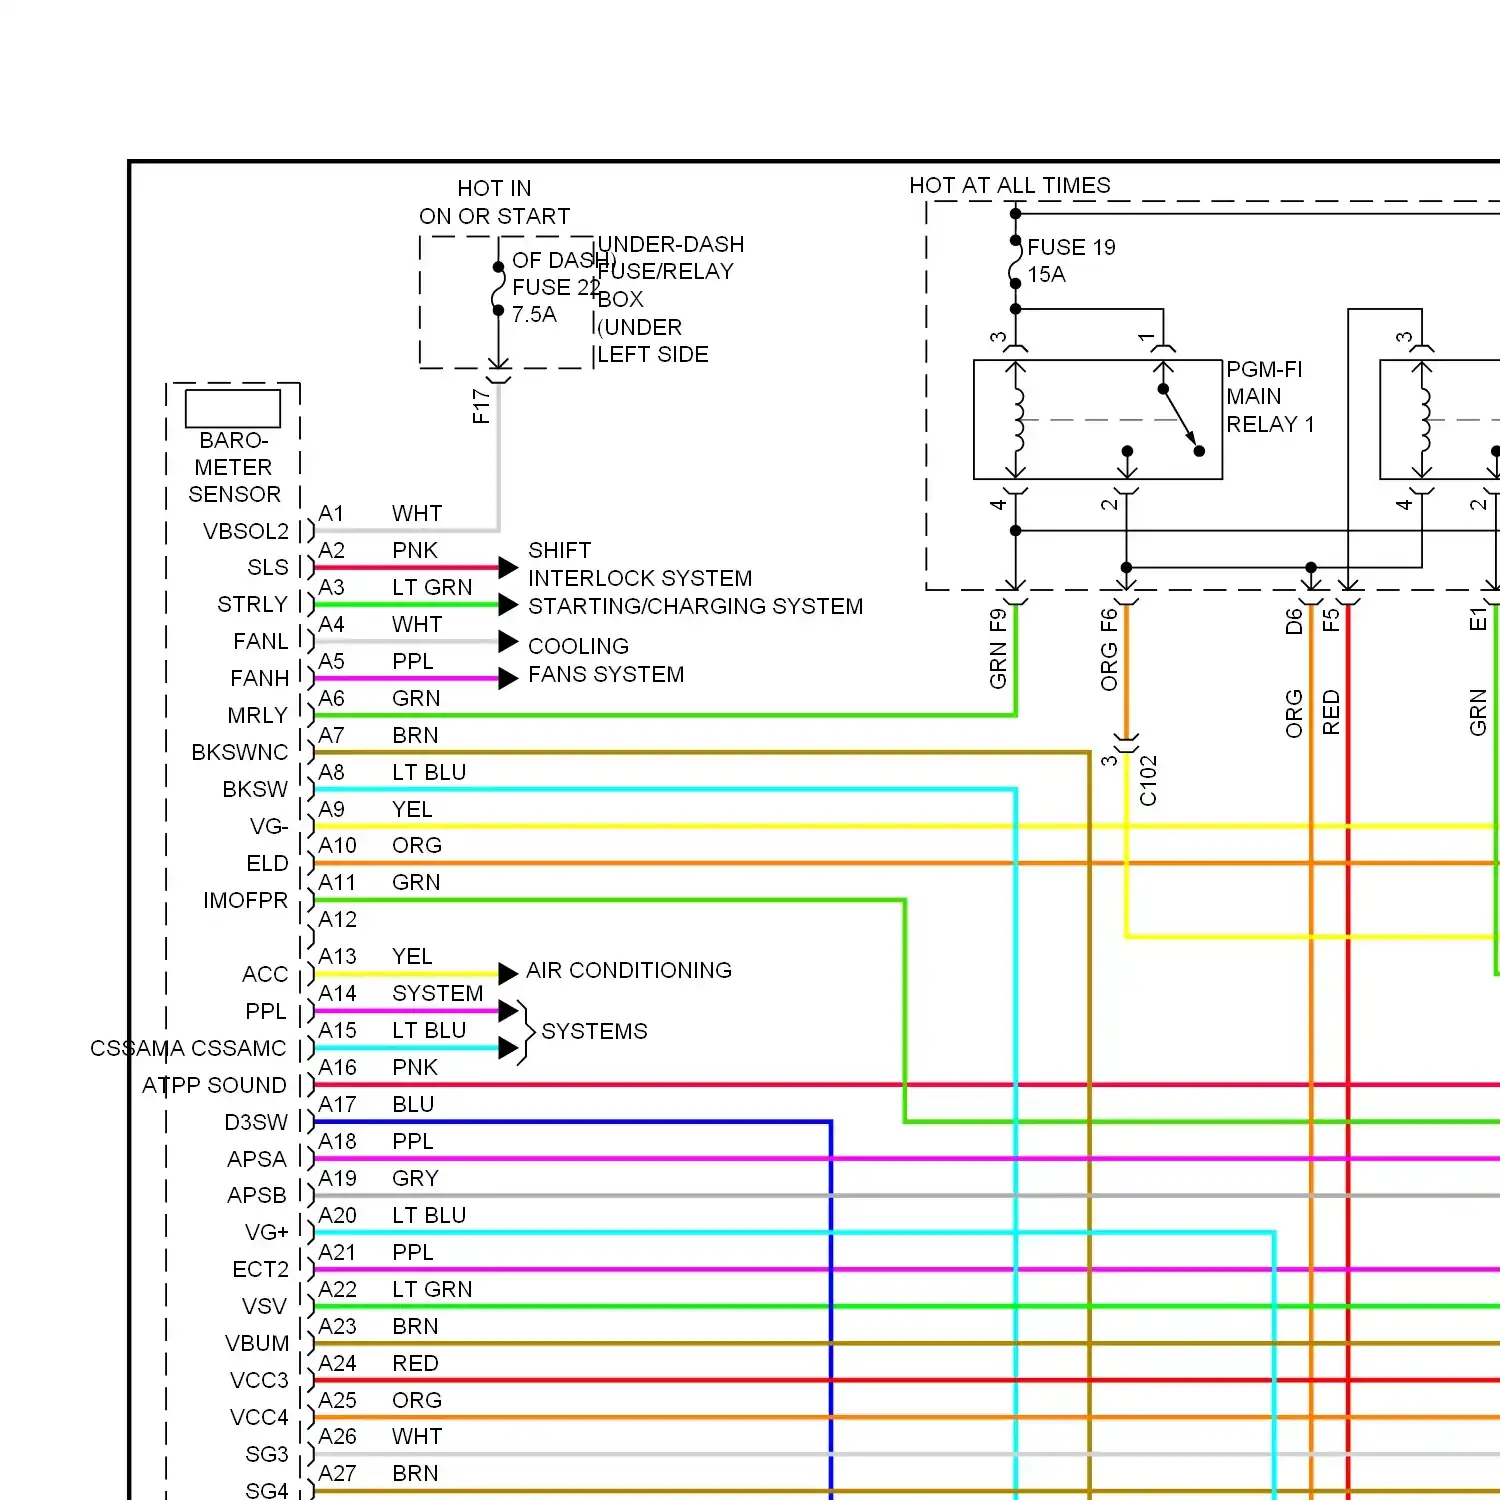Select pin label A2
The image size is (1500, 1500).
tap(331, 550)
